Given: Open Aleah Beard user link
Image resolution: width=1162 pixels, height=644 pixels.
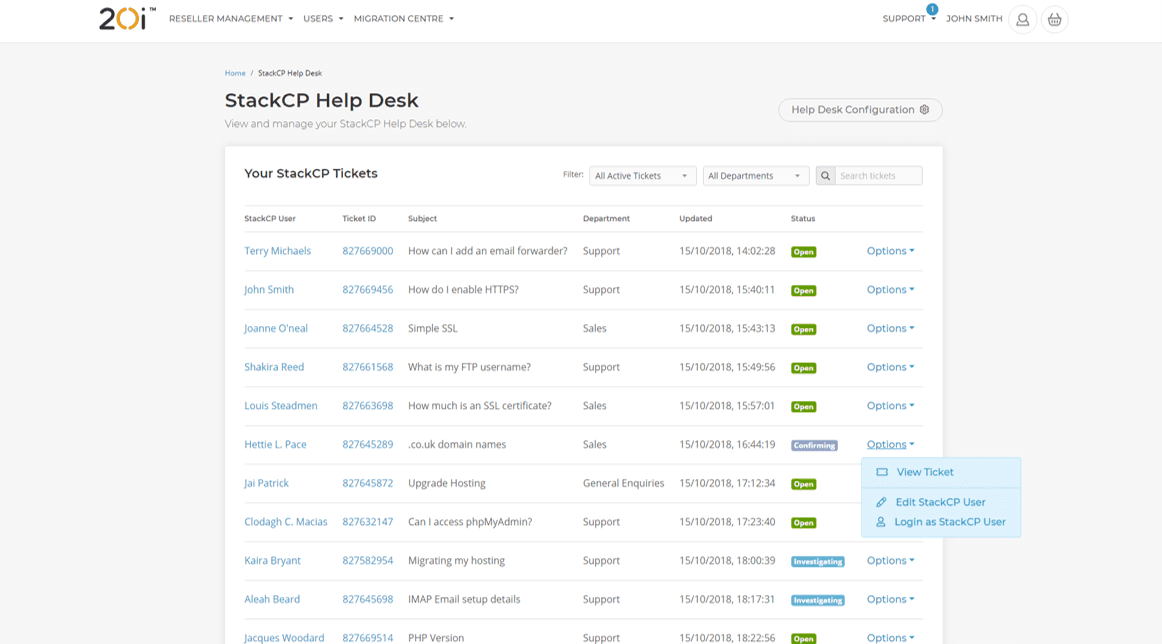Looking at the screenshot, I should 272,599.
